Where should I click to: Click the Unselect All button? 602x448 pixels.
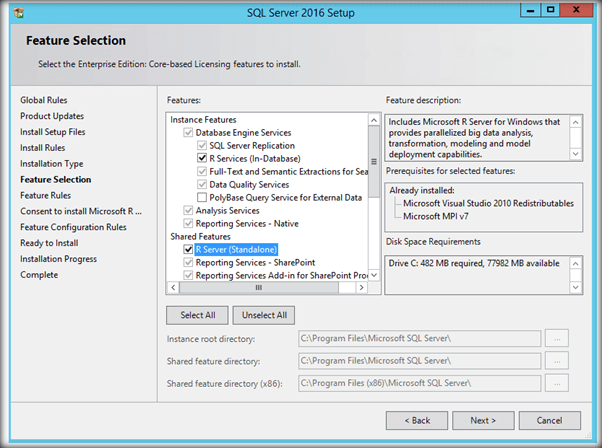pyautogui.click(x=264, y=315)
